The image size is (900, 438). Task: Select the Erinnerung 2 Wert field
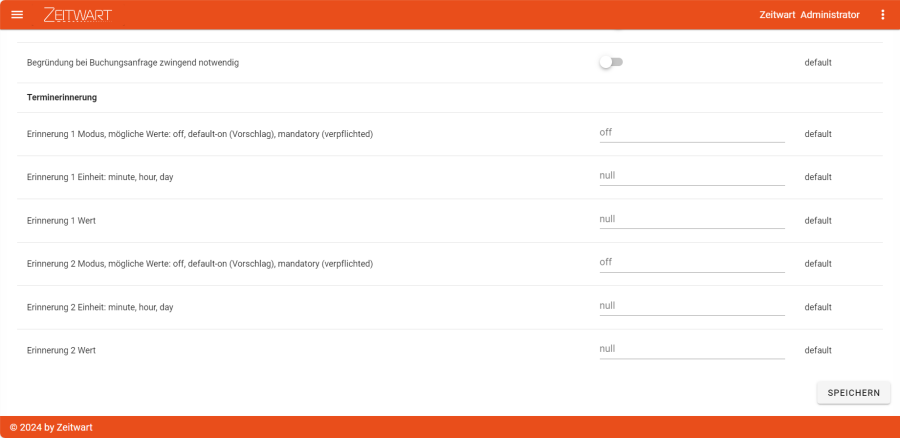691,349
